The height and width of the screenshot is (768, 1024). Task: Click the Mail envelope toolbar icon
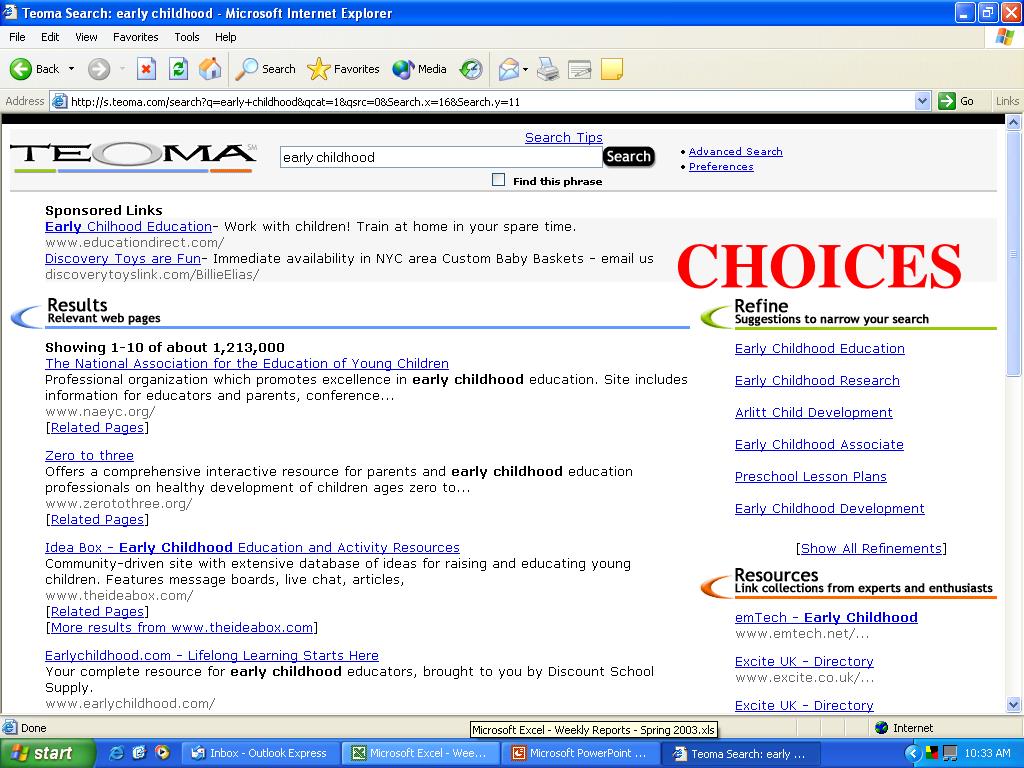point(509,69)
